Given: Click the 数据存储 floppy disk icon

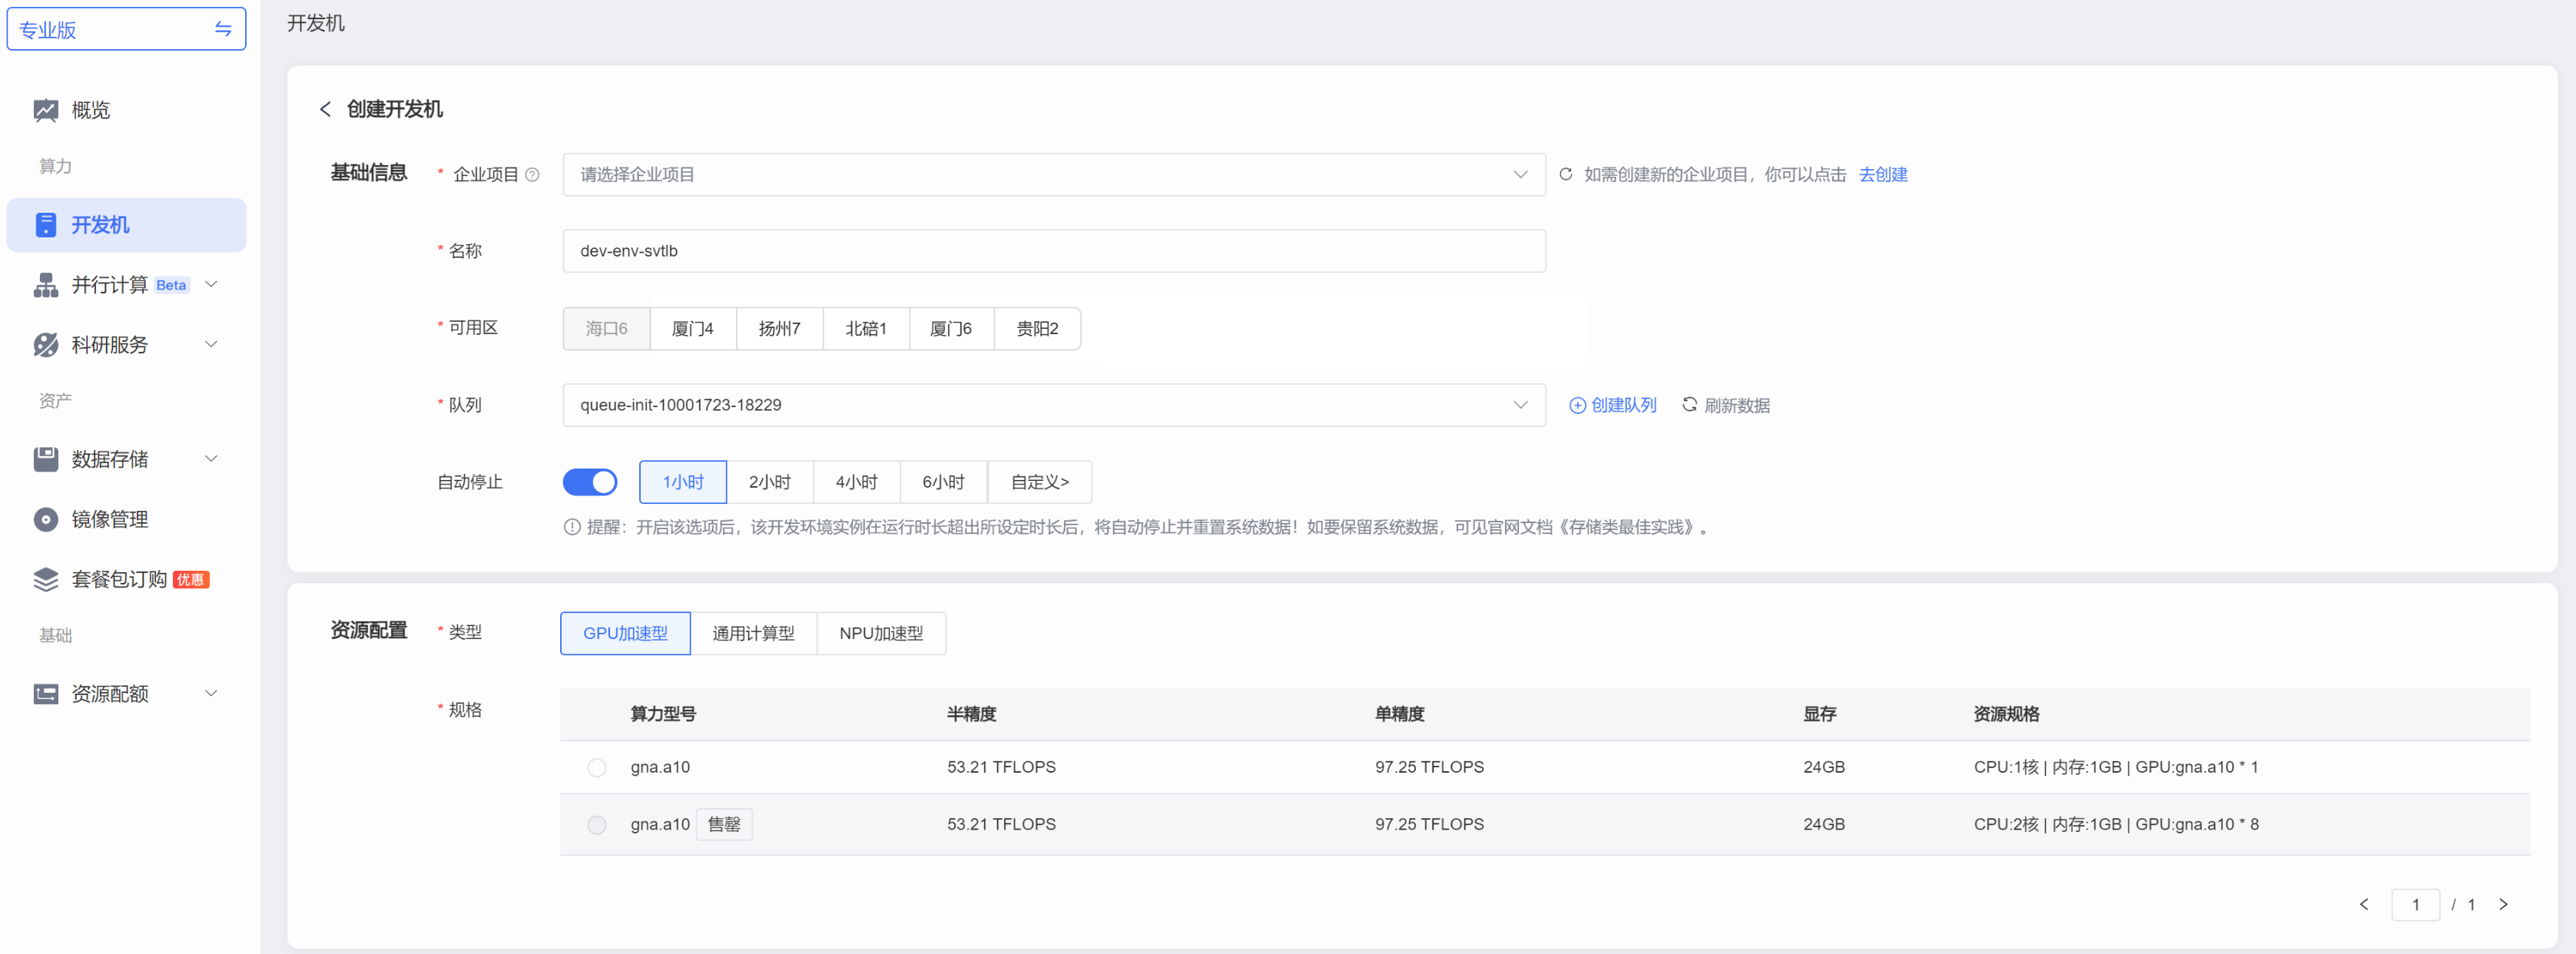Looking at the screenshot, I should pos(45,459).
